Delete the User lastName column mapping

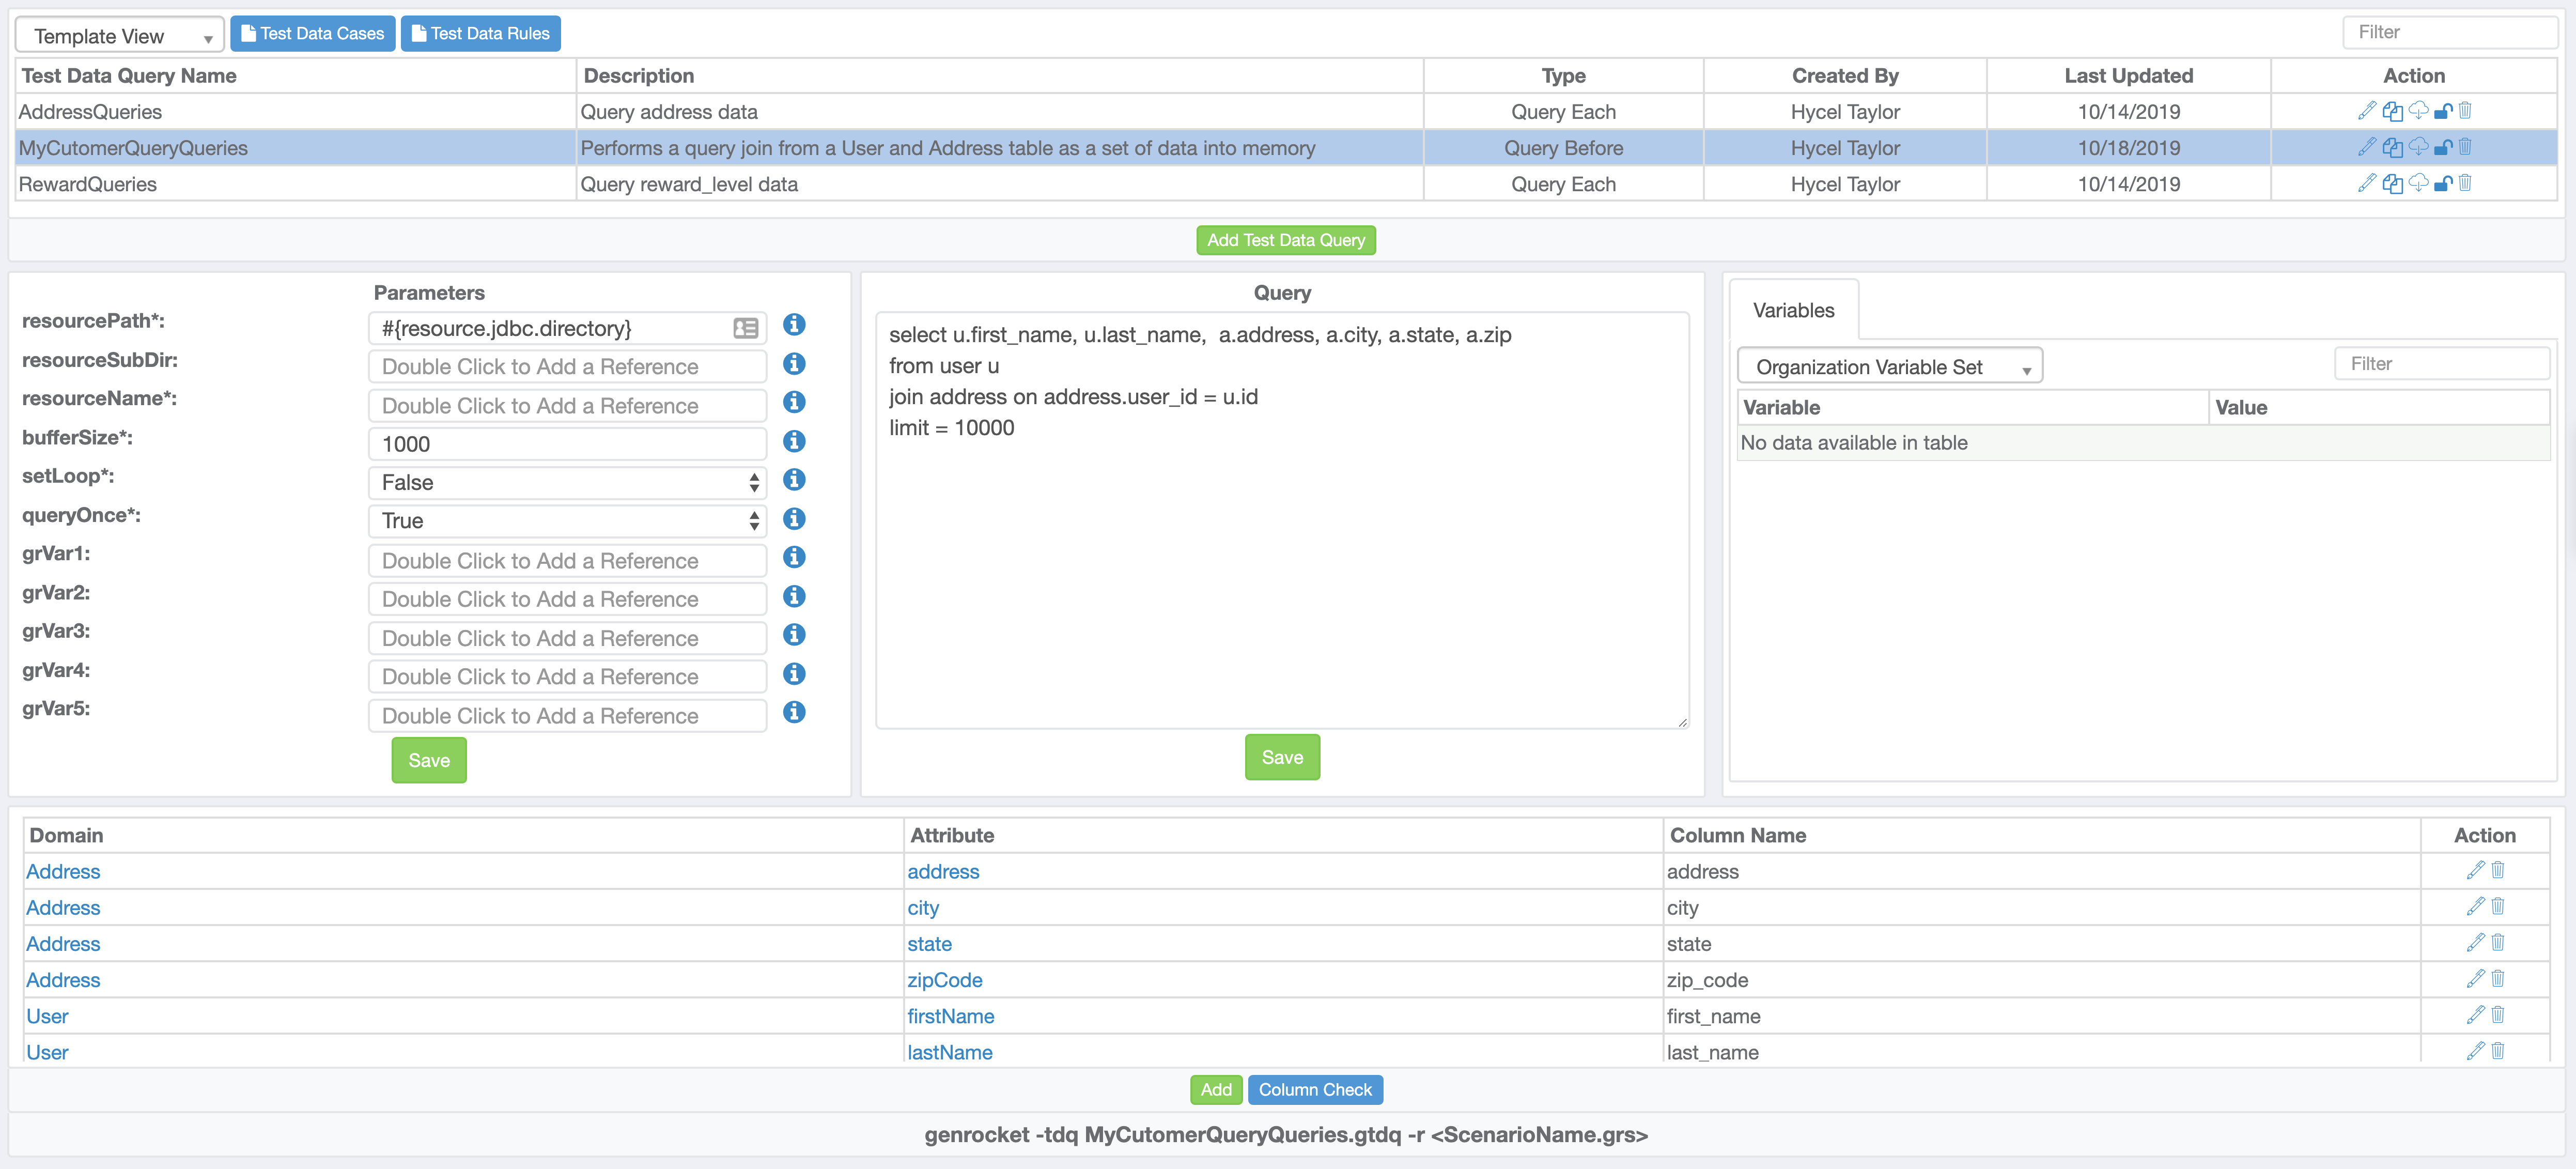[2498, 1051]
